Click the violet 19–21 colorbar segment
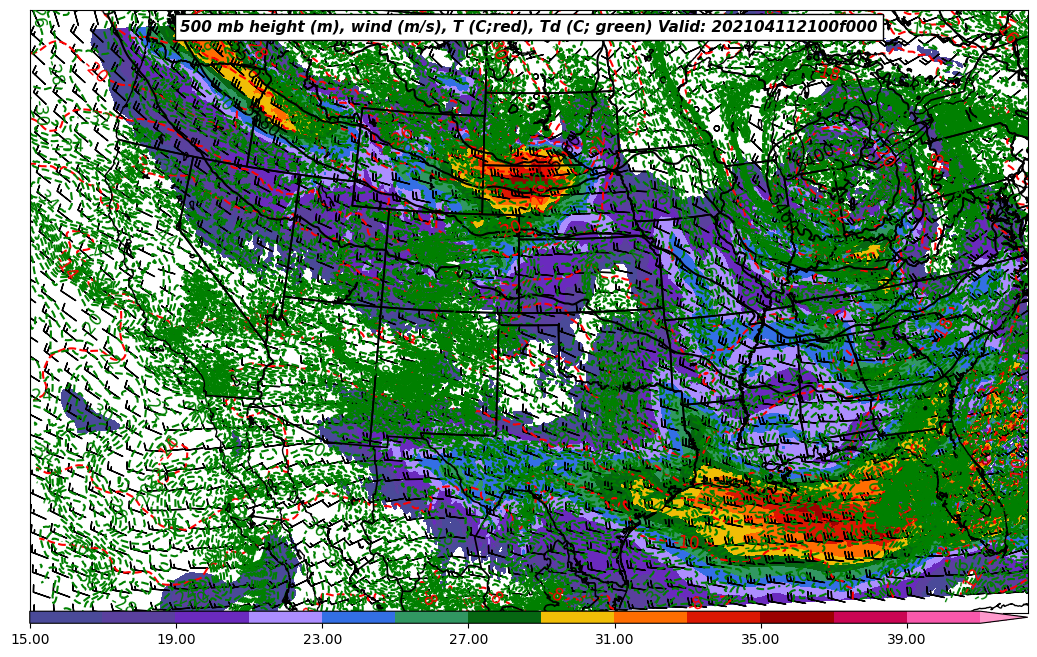 pos(212,617)
